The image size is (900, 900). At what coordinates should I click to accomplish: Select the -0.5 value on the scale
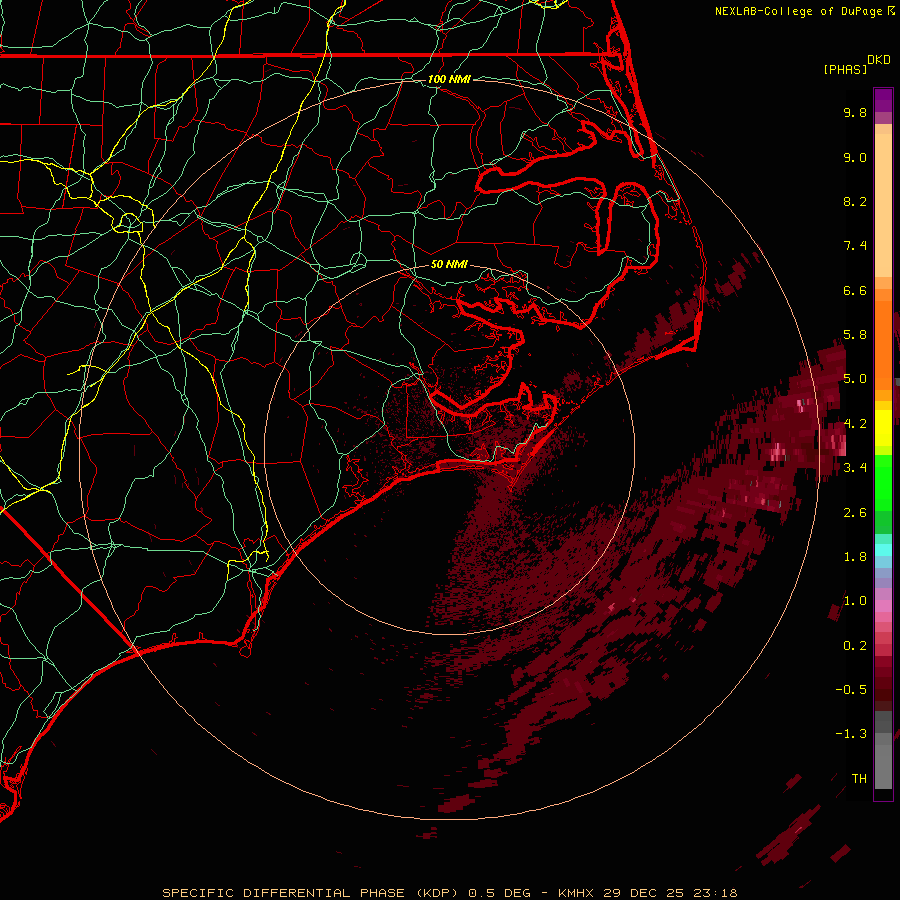pyautogui.click(x=851, y=690)
